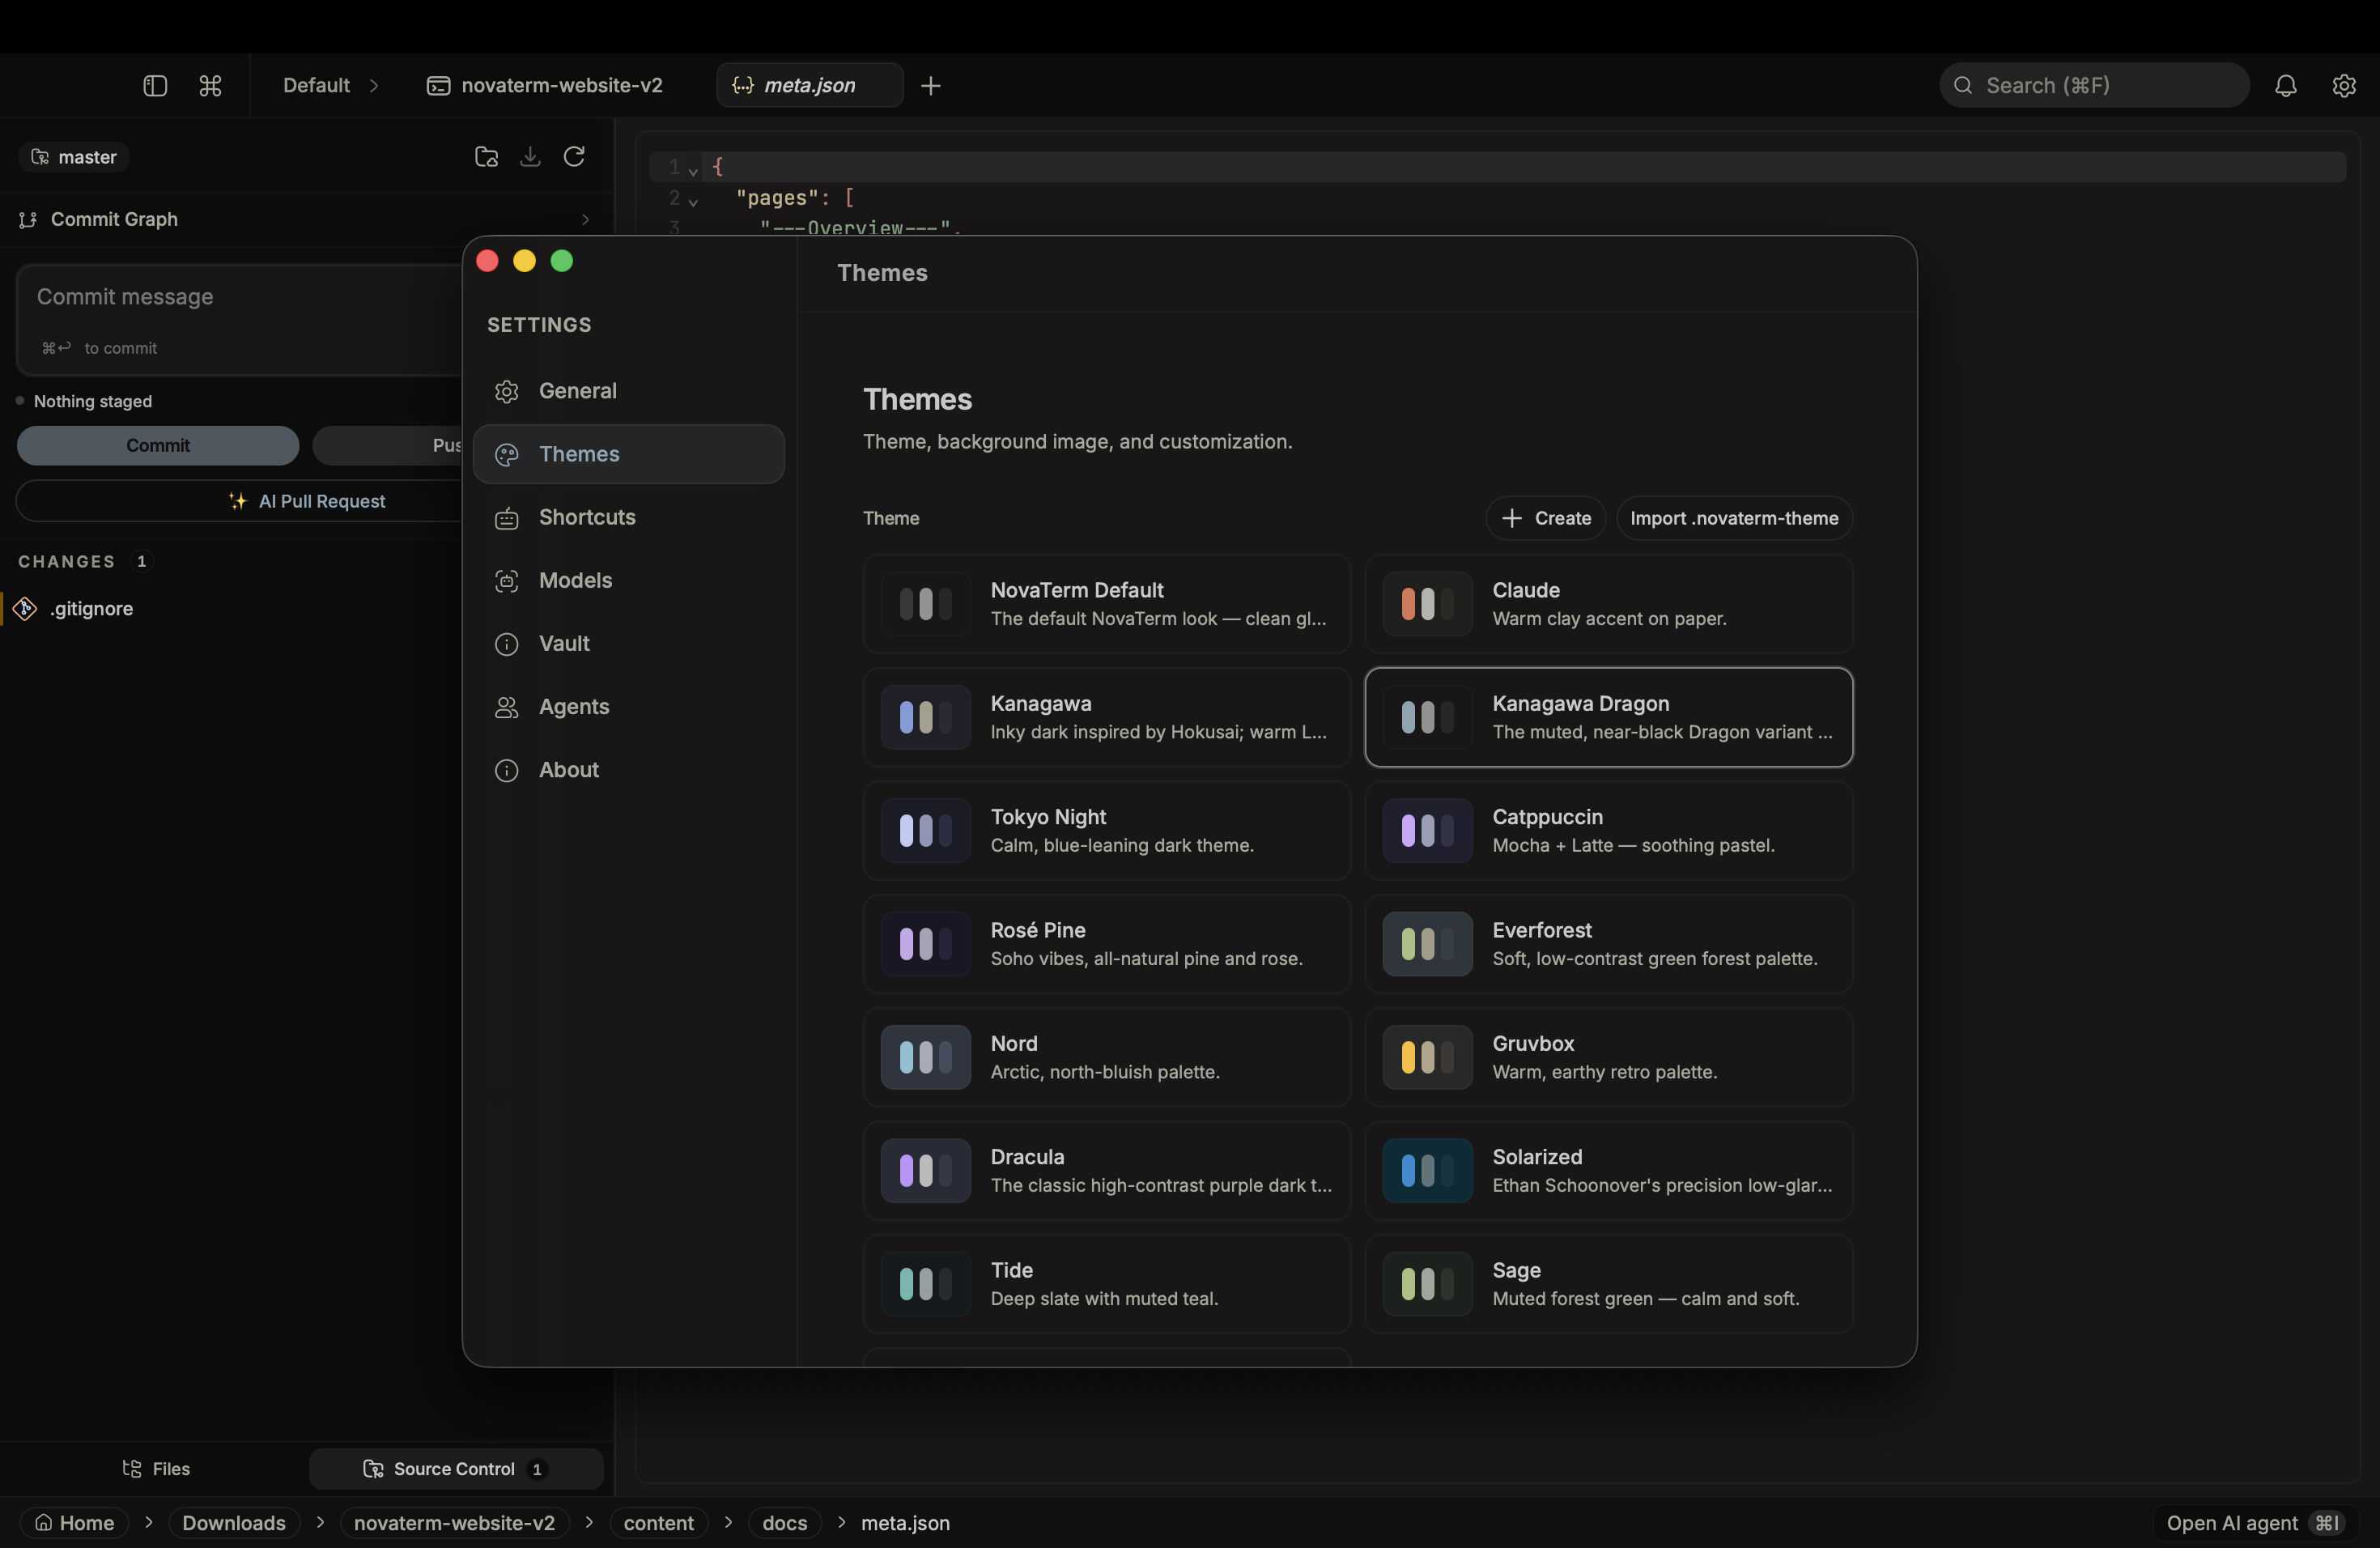Choose the Nord theme

[1107, 1057]
